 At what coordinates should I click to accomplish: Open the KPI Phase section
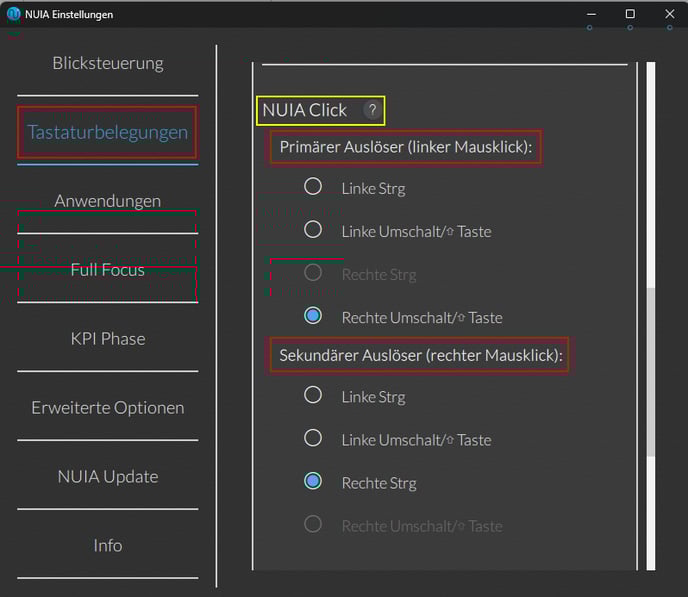click(x=108, y=339)
